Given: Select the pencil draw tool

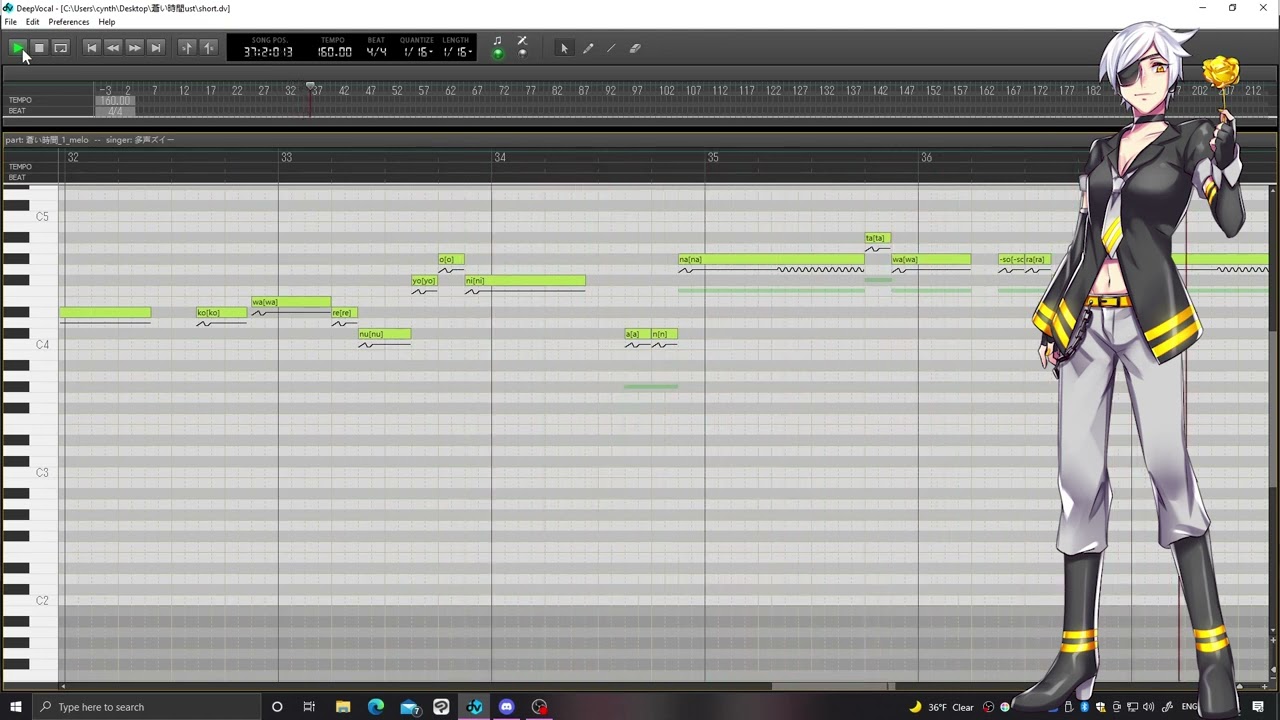Looking at the screenshot, I should point(588,48).
